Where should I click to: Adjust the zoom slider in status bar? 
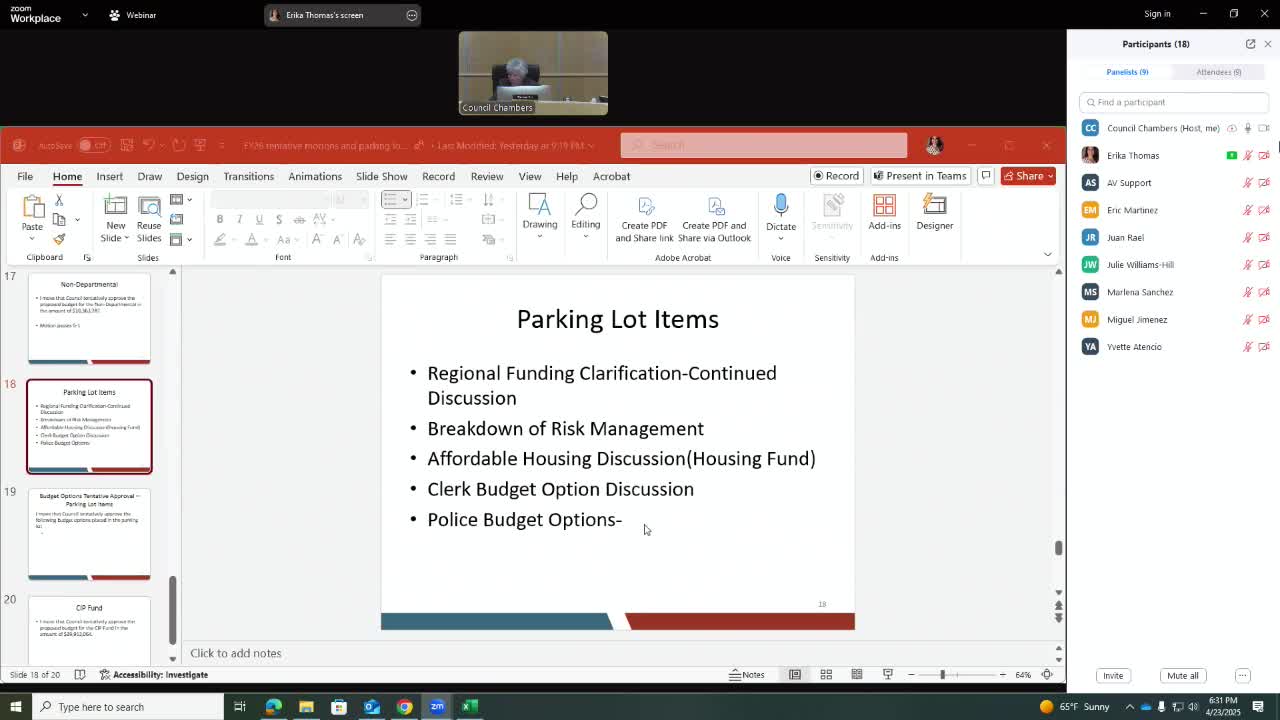coord(942,675)
